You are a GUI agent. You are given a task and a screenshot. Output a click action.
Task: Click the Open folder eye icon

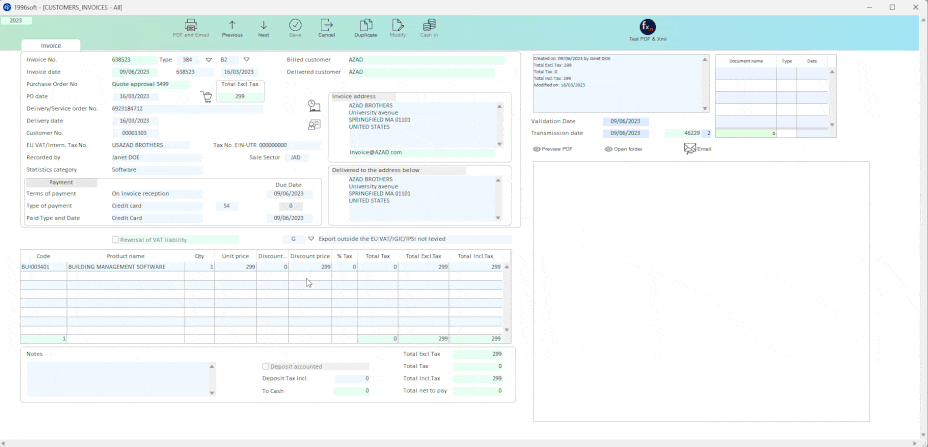(x=608, y=149)
